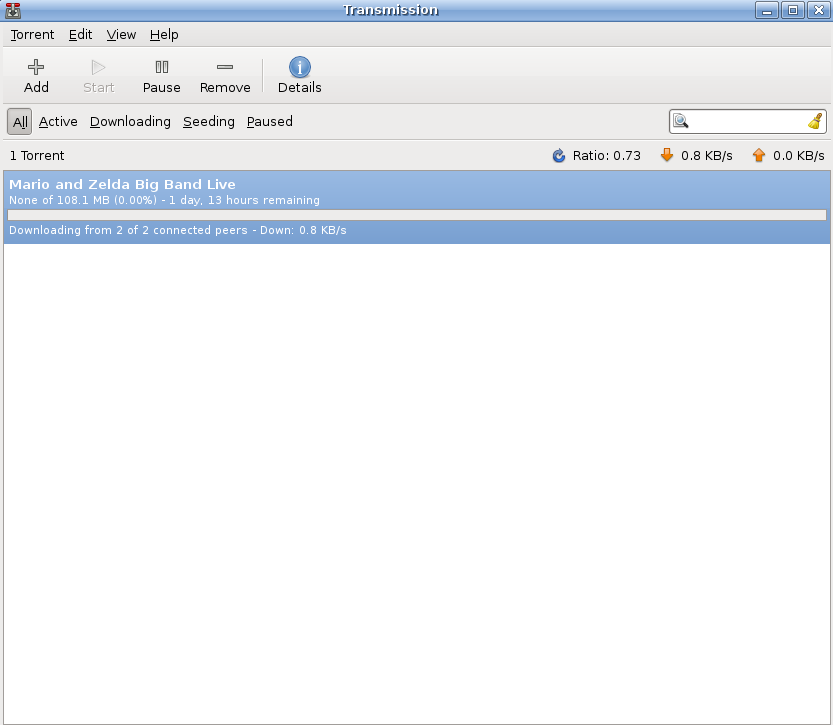Show only Seeding torrents
833x725 pixels.
coord(209,122)
